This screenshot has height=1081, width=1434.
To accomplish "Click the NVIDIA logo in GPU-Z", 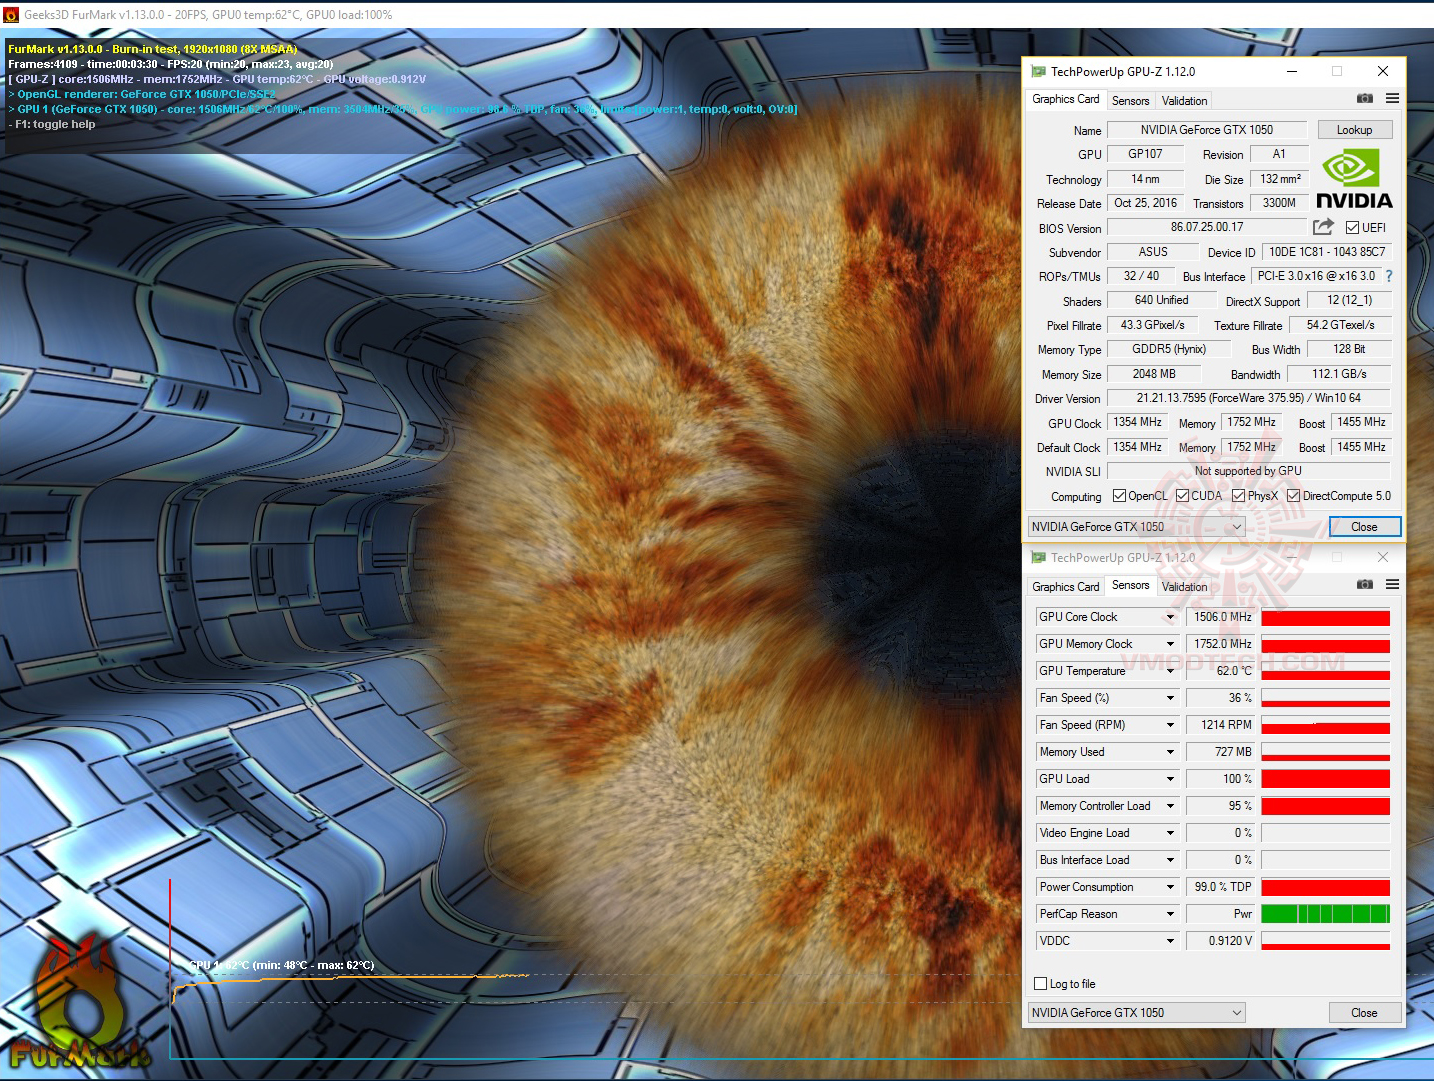I will (1354, 179).
